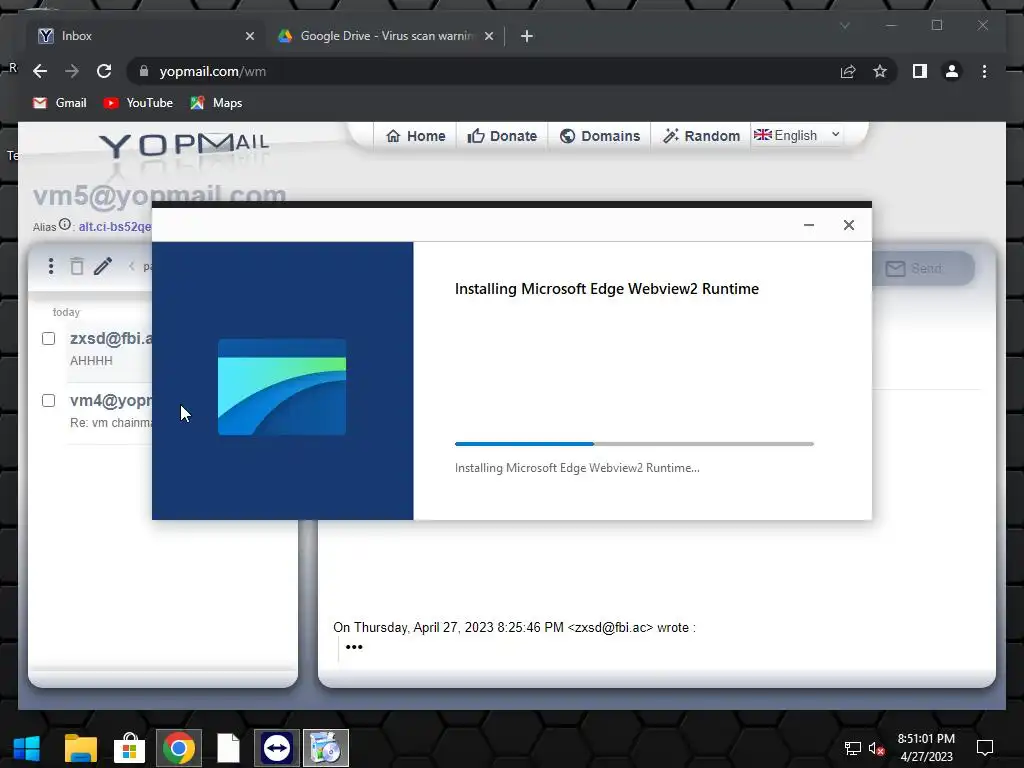Screen dimensions: 1024x768
Task: Reload the yopmail page
Action: (x=104, y=71)
